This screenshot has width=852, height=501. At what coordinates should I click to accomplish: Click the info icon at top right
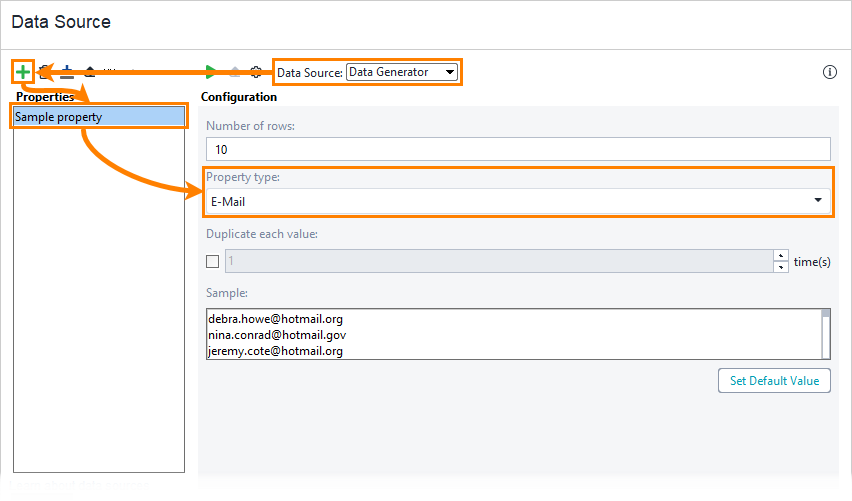tap(829, 72)
